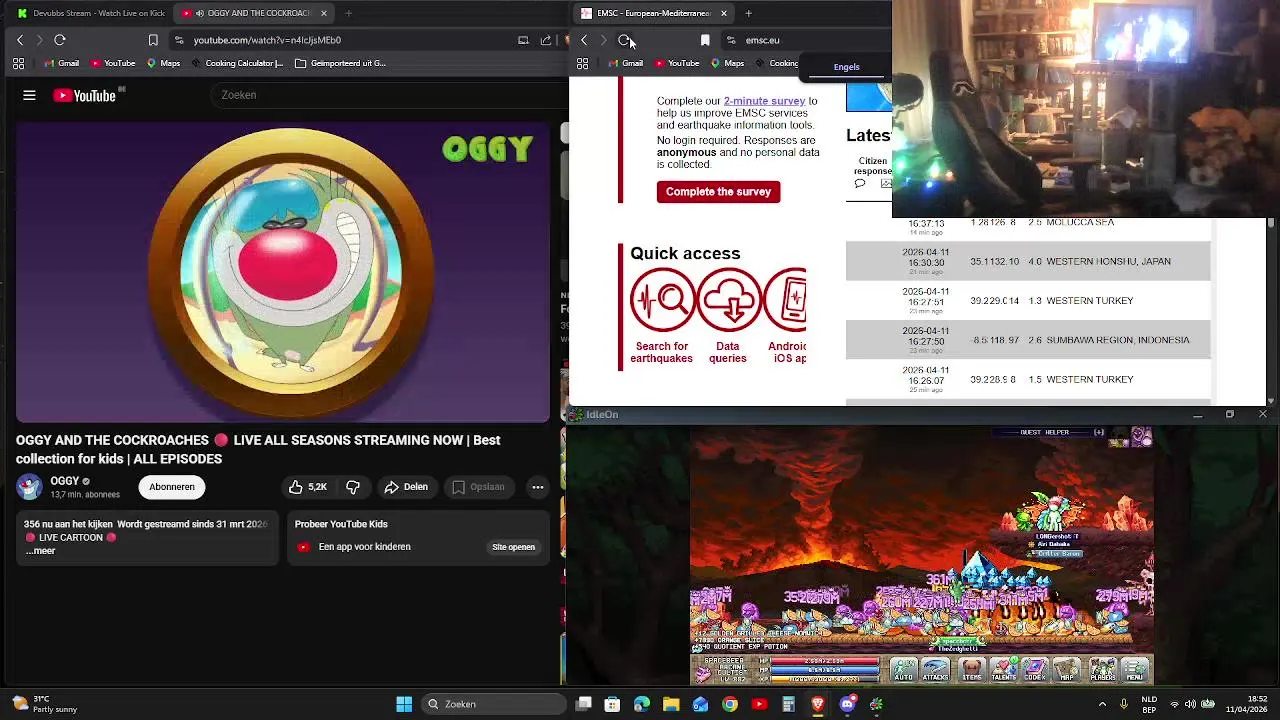Launch Brave browser from taskbar
This screenshot has width=1280, height=720.
818,704
